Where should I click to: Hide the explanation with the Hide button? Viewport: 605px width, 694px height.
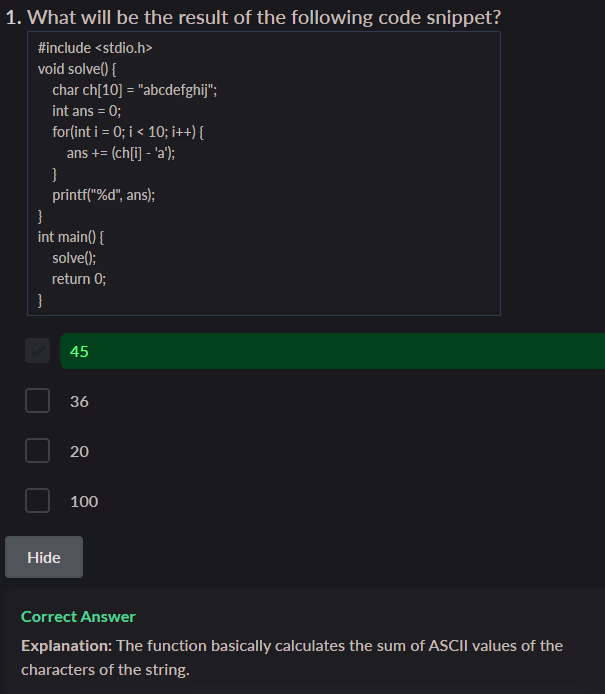(44, 557)
